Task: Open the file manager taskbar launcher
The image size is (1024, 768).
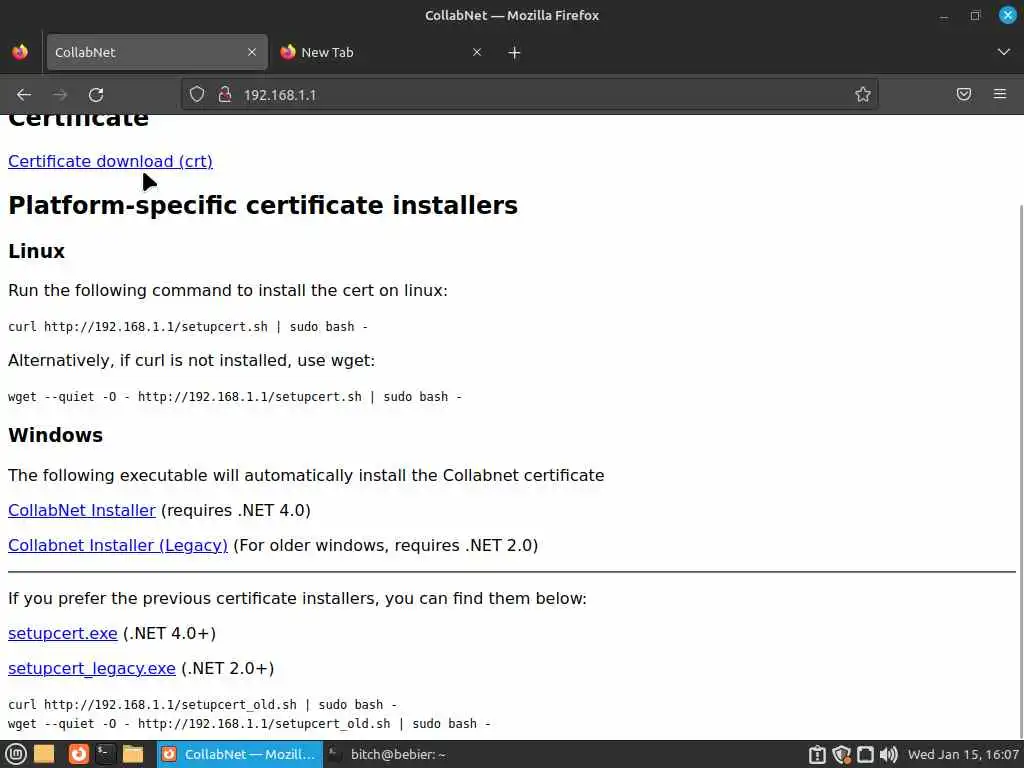Action: [x=133, y=754]
